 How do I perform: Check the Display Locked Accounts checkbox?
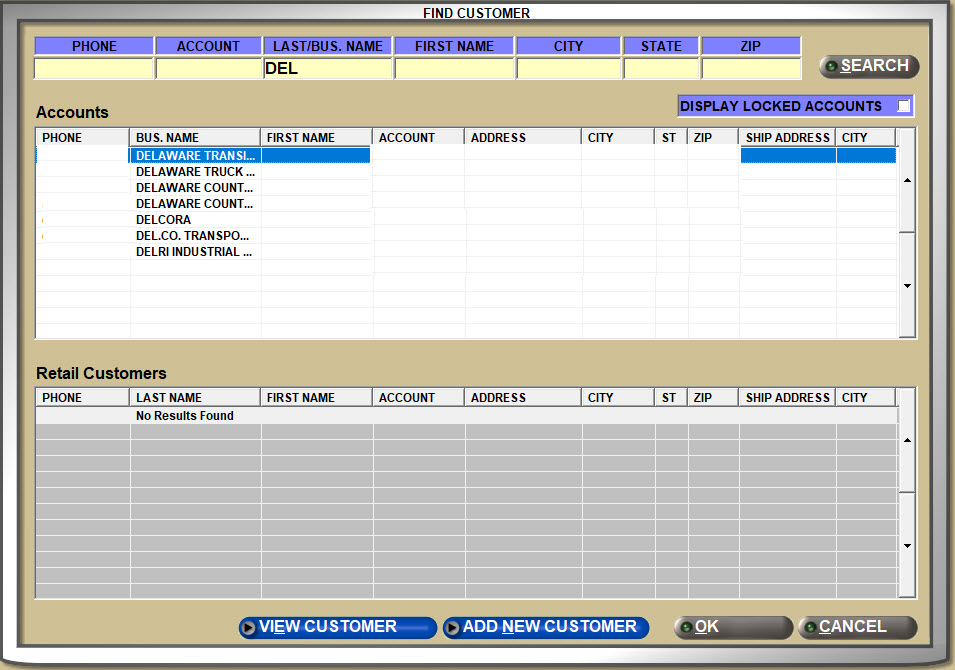(x=904, y=106)
